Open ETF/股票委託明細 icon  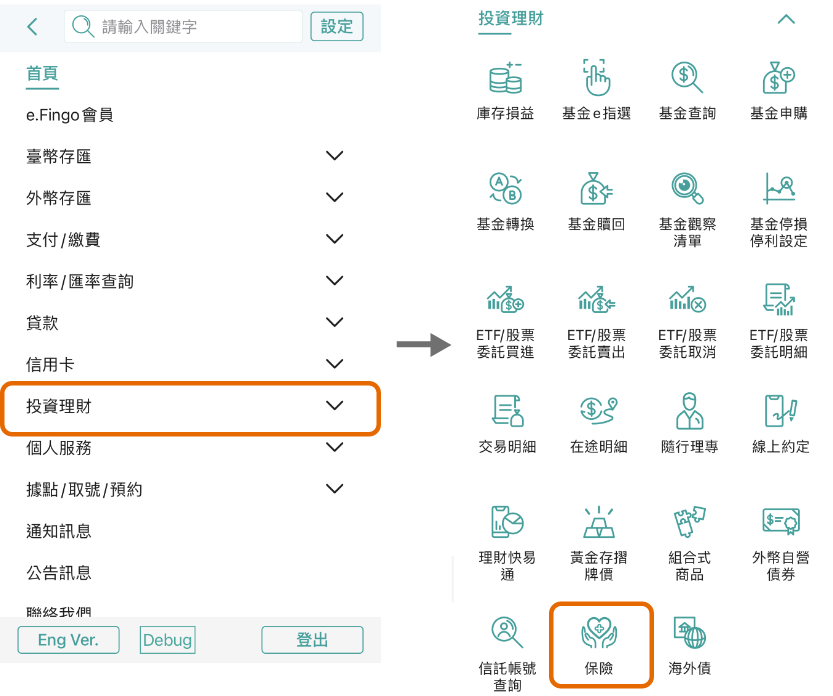(779, 299)
